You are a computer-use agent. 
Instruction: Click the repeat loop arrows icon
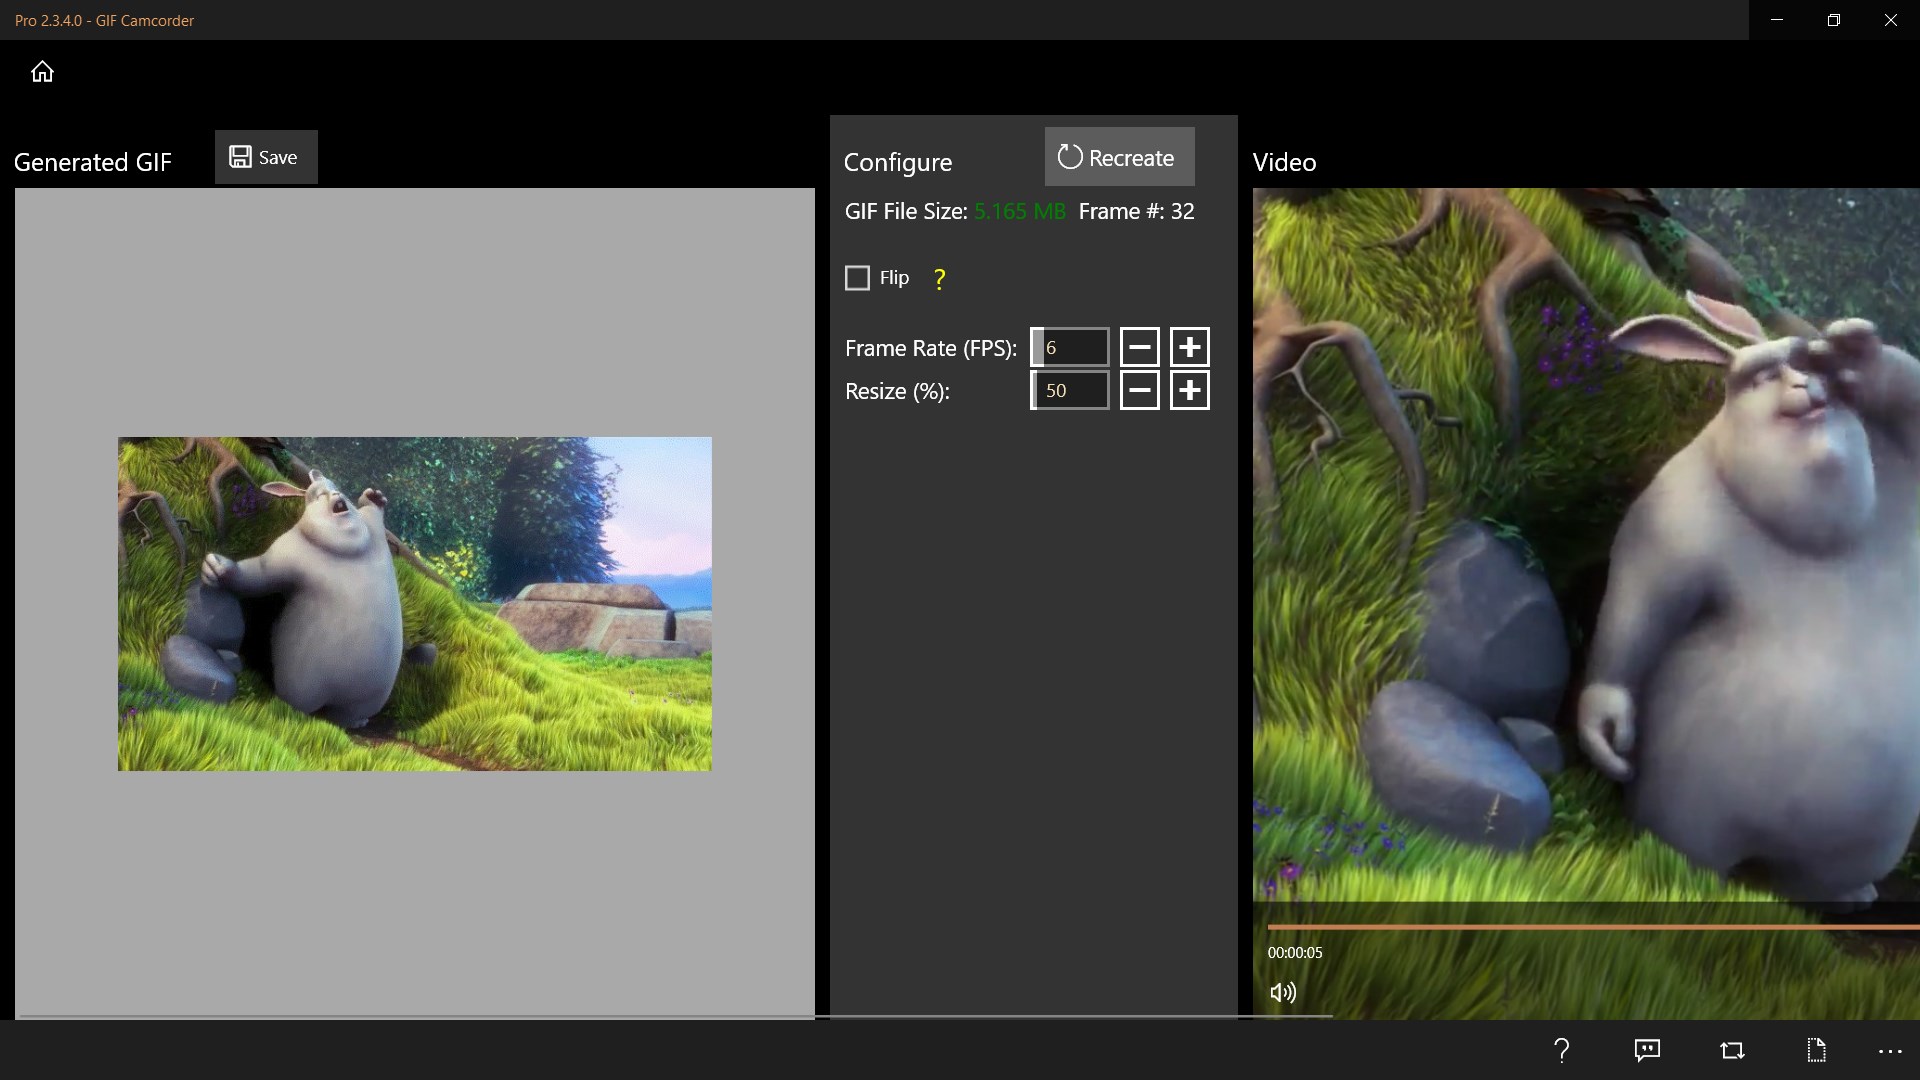1732,1050
